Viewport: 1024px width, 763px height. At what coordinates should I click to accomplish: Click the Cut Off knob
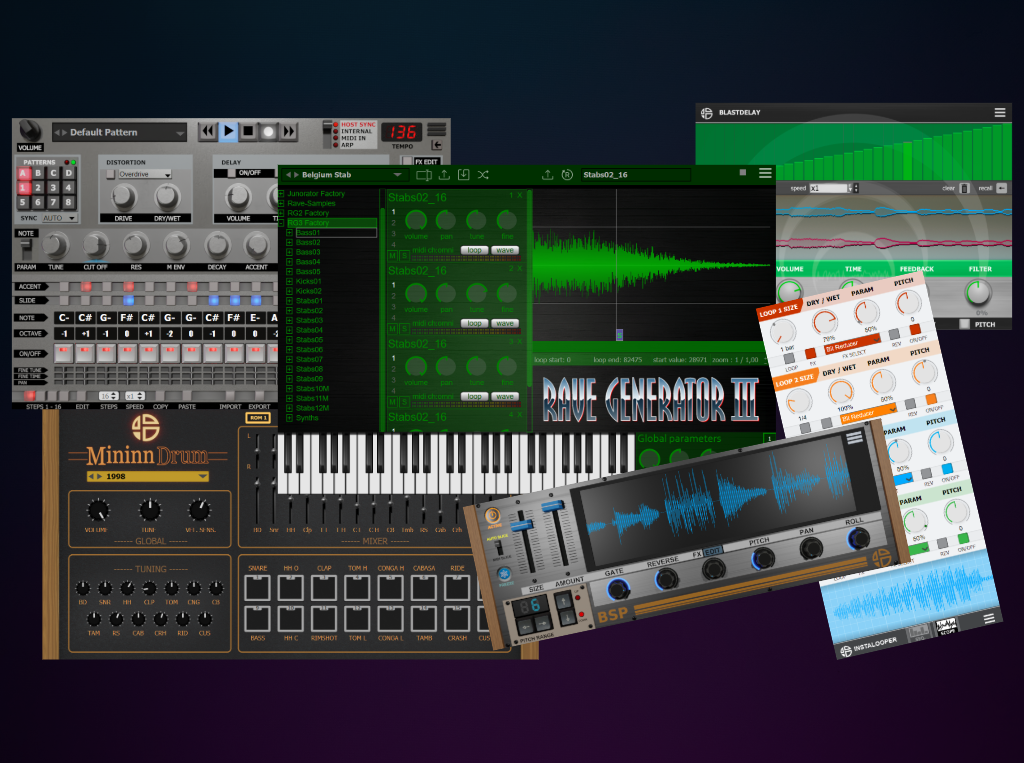pyautogui.click(x=96, y=245)
